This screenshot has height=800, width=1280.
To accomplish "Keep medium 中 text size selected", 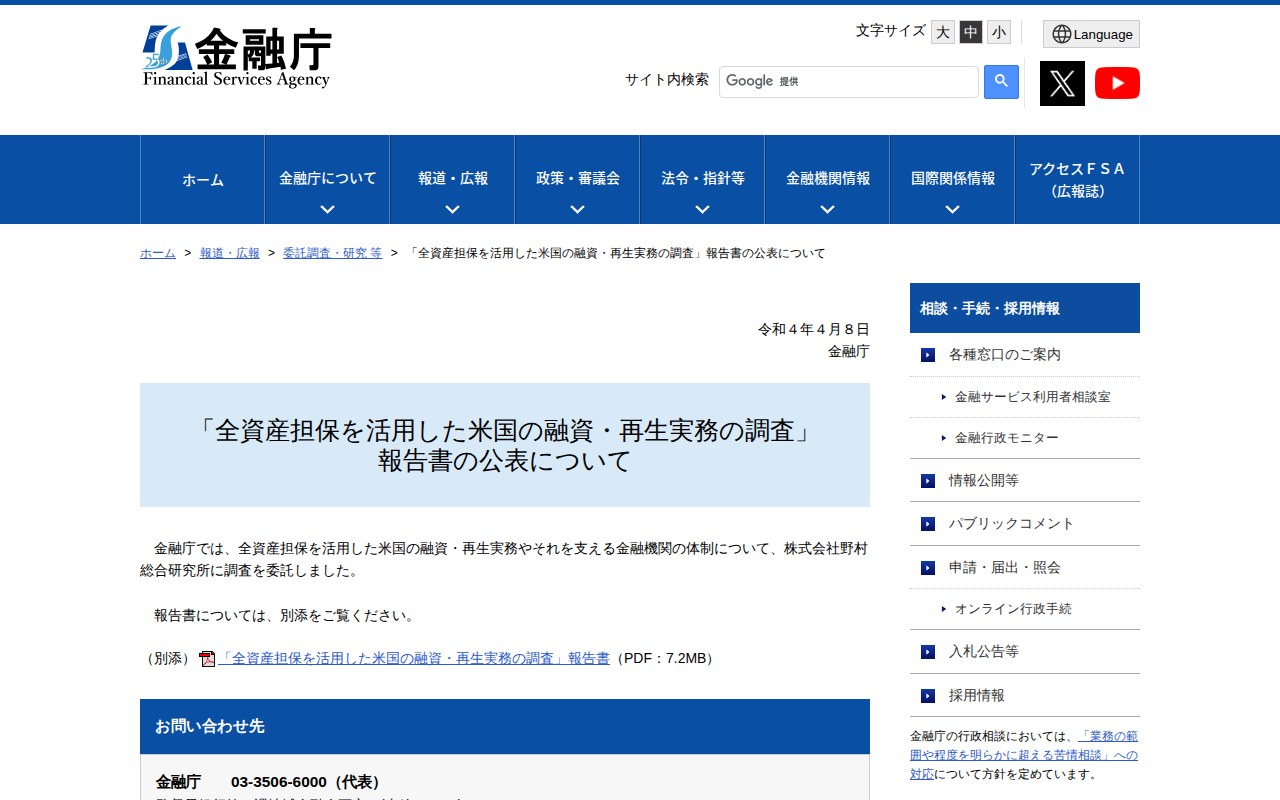I will pyautogui.click(x=970, y=32).
